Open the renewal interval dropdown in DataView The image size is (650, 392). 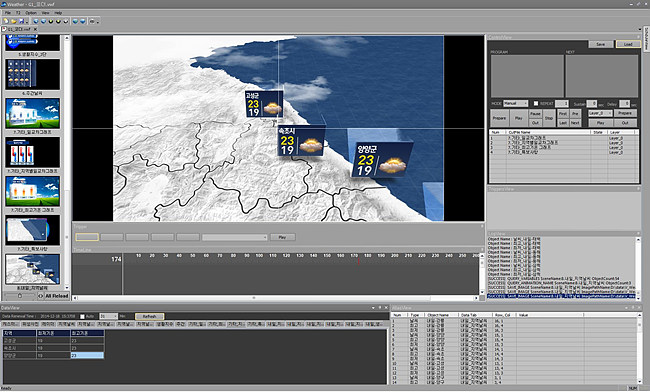pyautogui.click(x=109, y=316)
